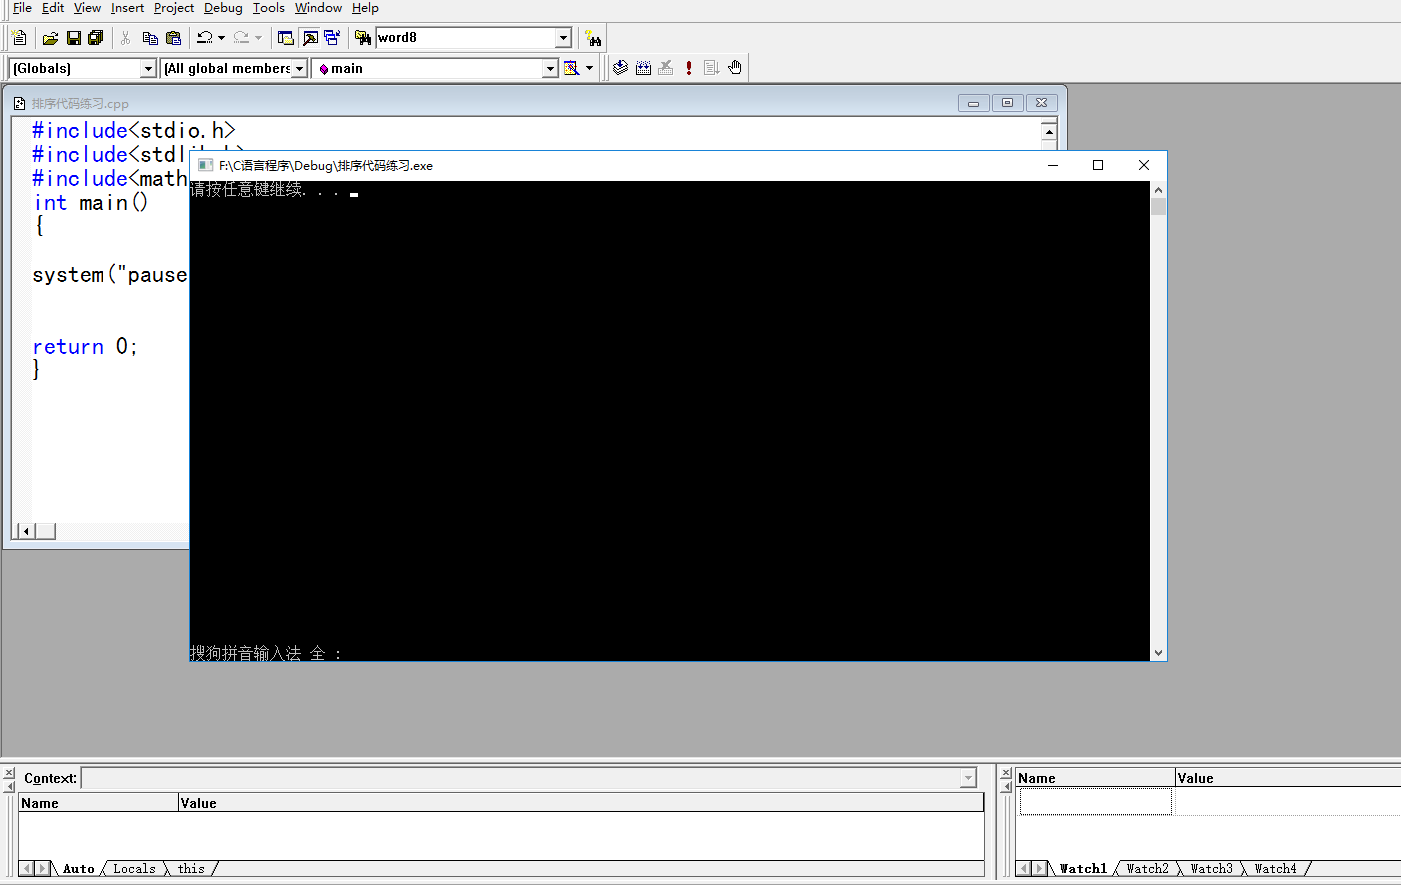This screenshot has width=1401, height=885.
Task: Click the WizardBar actions wand icon
Action: coord(572,68)
